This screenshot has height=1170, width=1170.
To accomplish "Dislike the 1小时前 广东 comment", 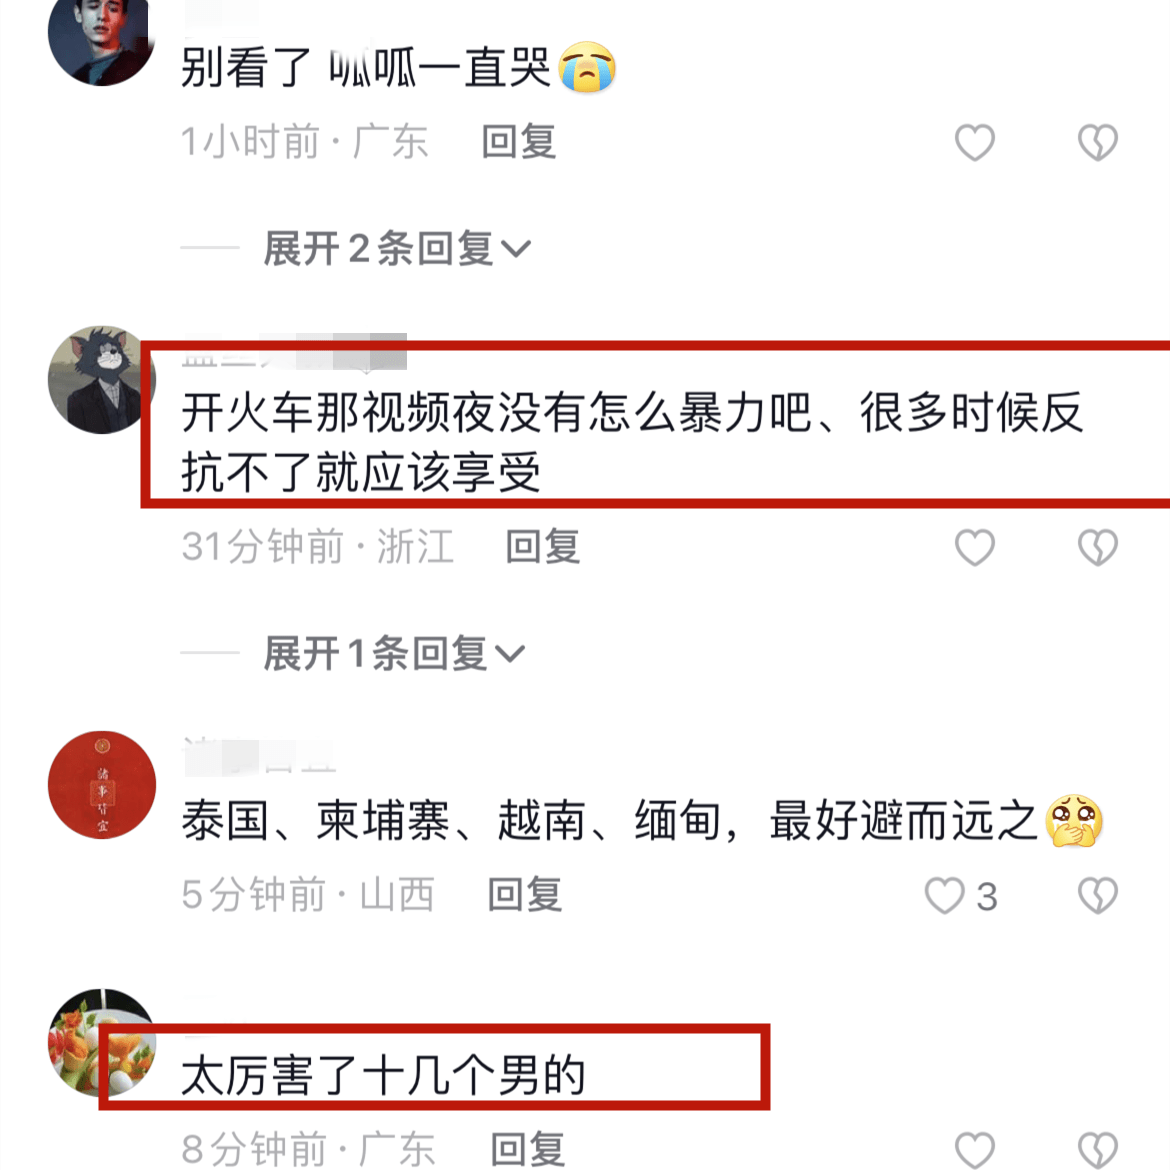I will pos(1098,142).
